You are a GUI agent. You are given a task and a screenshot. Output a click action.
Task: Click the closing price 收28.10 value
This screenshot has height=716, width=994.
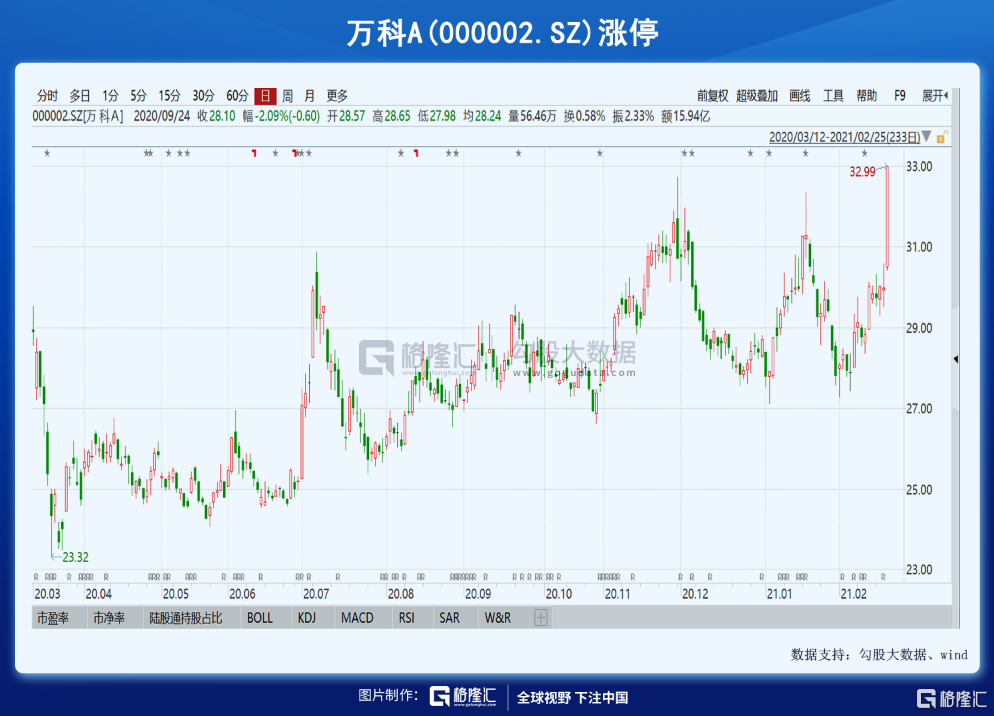(216, 116)
